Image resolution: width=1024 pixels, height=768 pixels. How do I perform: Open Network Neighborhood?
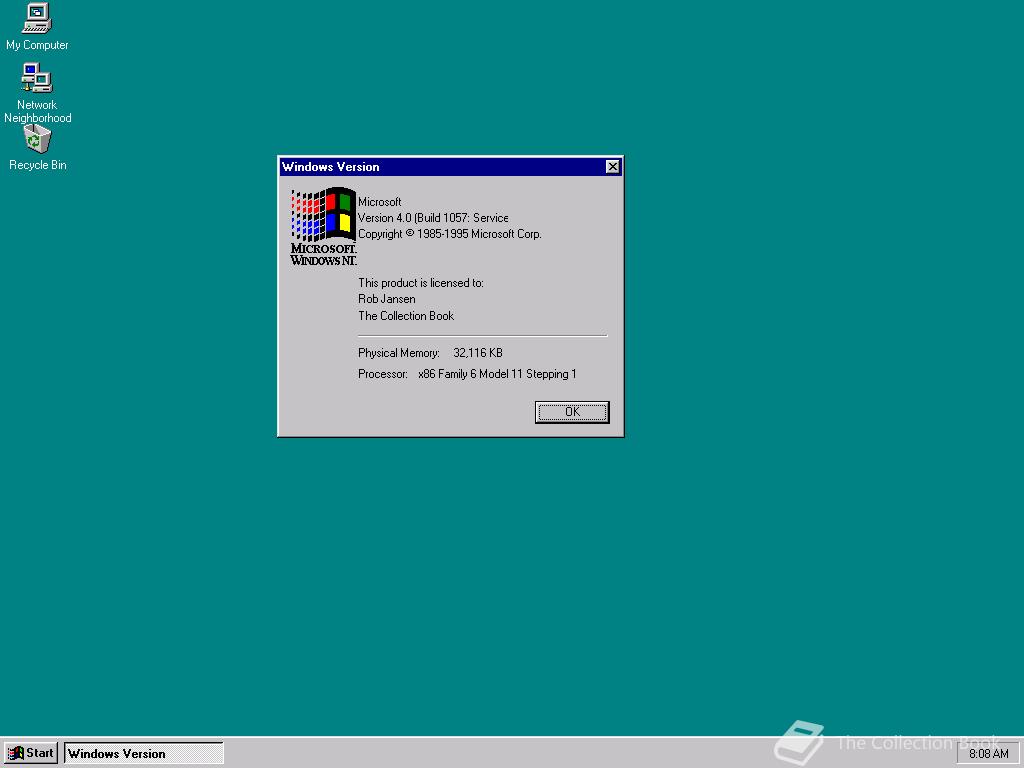point(36,78)
